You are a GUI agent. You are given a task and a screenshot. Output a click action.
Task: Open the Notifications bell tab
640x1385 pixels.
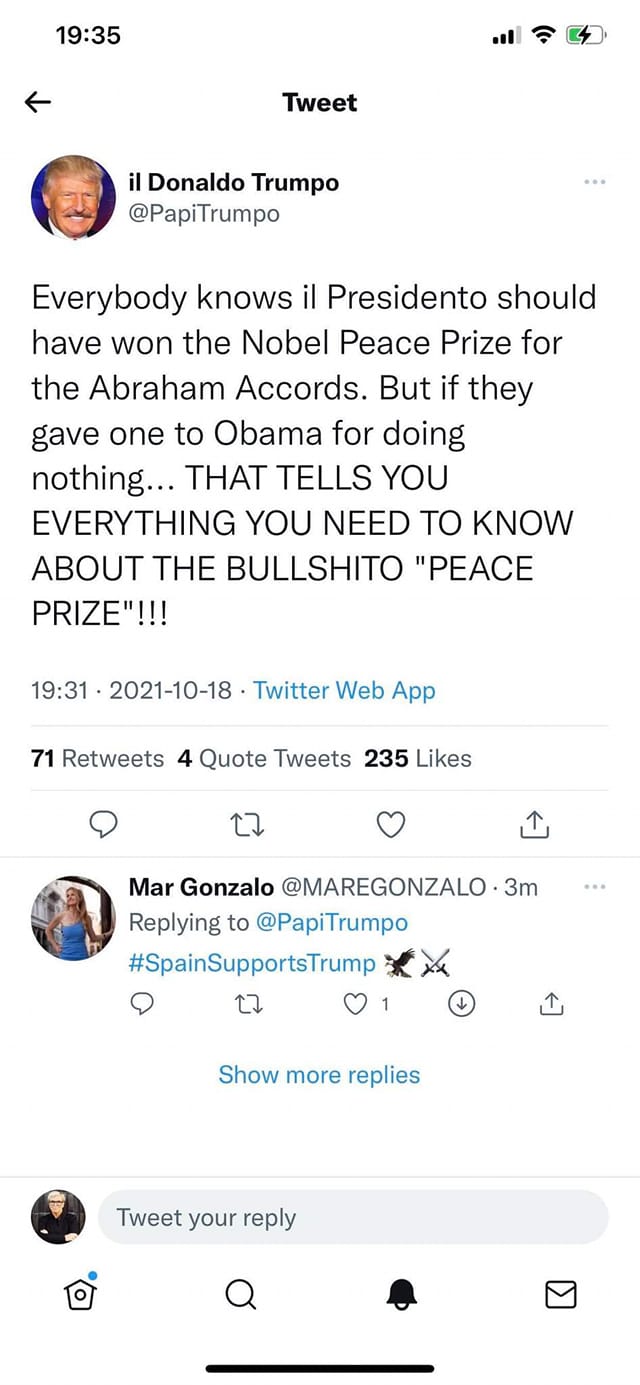point(400,1295)
